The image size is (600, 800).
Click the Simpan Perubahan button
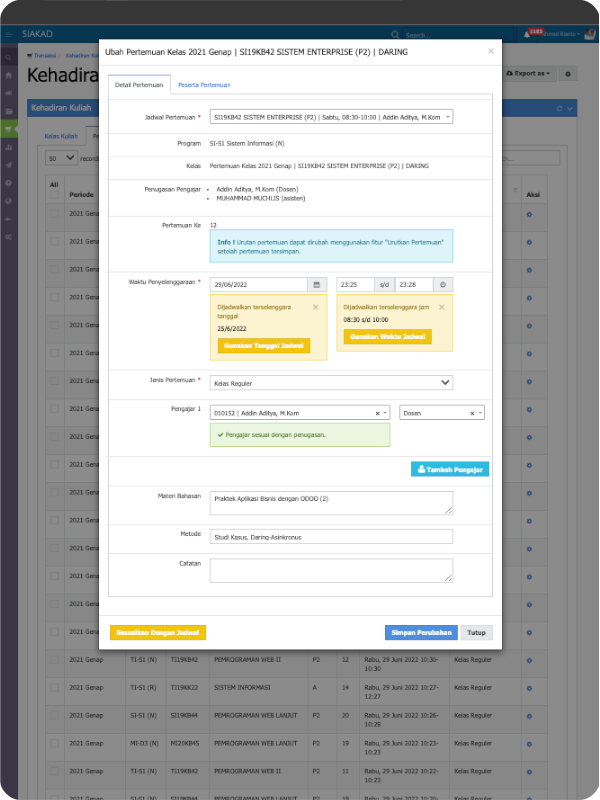(420, 633)
